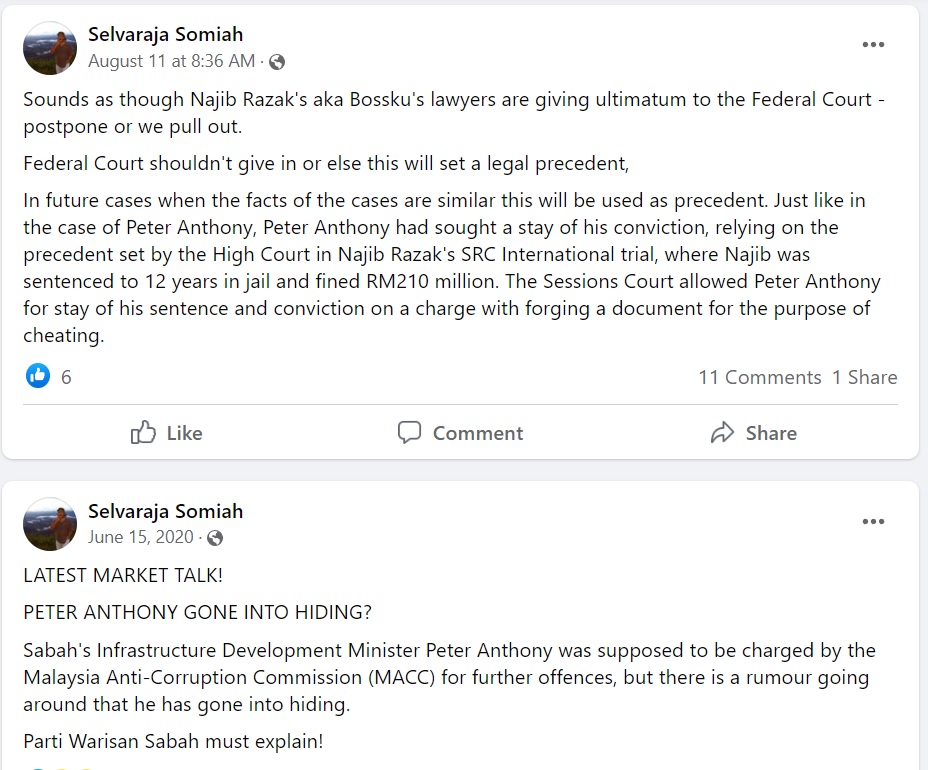The height and width of the screenshot is (770, 928).
Task: Open the profile picture on the second post
Action: 50,524
